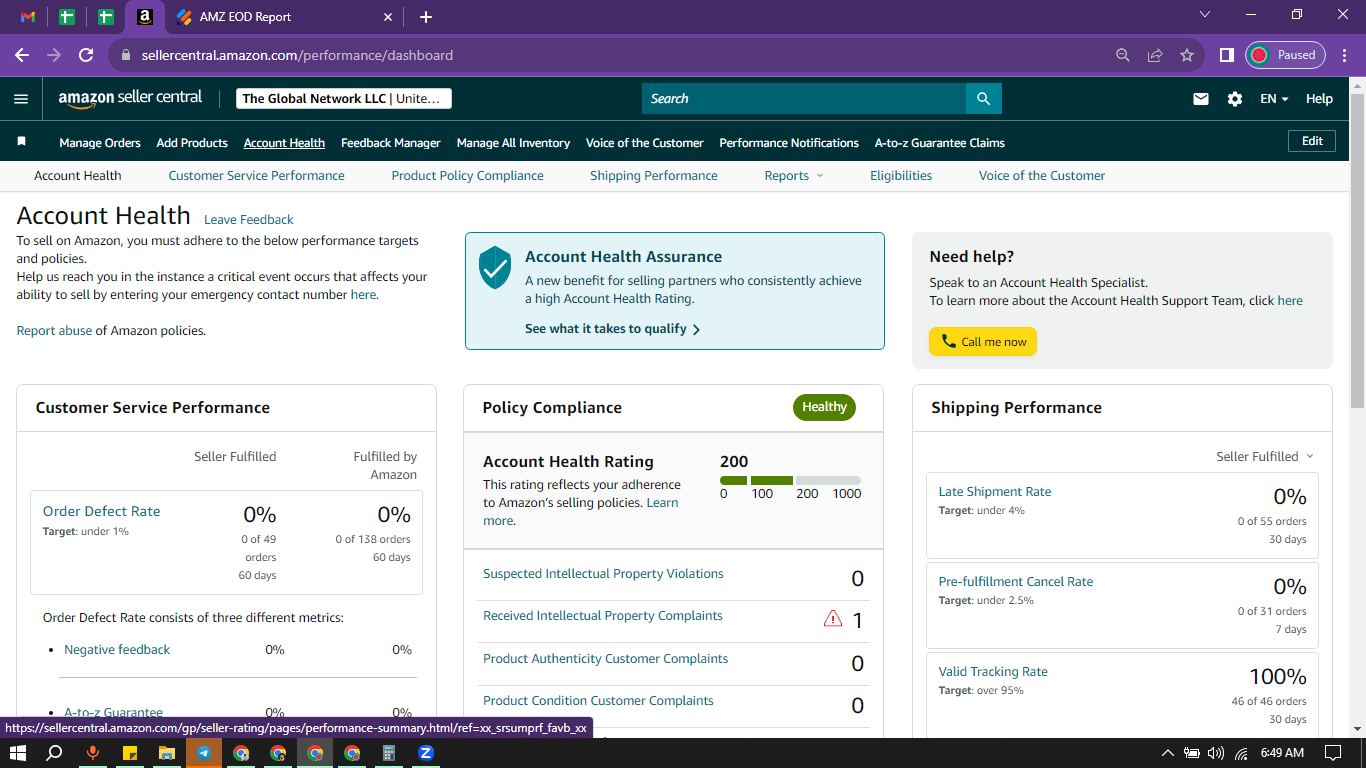Click the browser address bar URL
This screenshot has height=768, width=1366.
297,56
